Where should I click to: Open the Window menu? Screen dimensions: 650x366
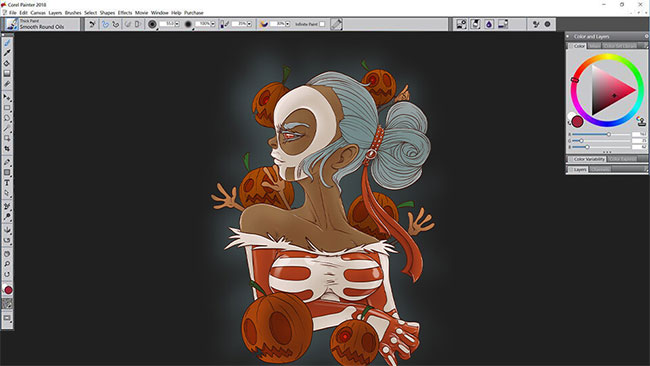160,13
